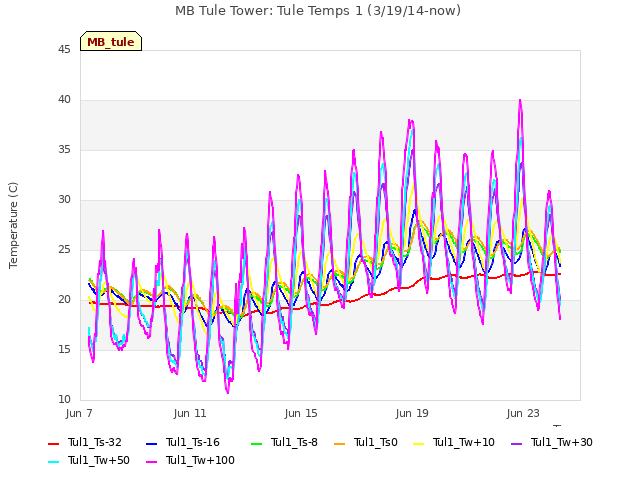Toggle the Tul1_Tw+100 legend entry

(x=190, y=460)
